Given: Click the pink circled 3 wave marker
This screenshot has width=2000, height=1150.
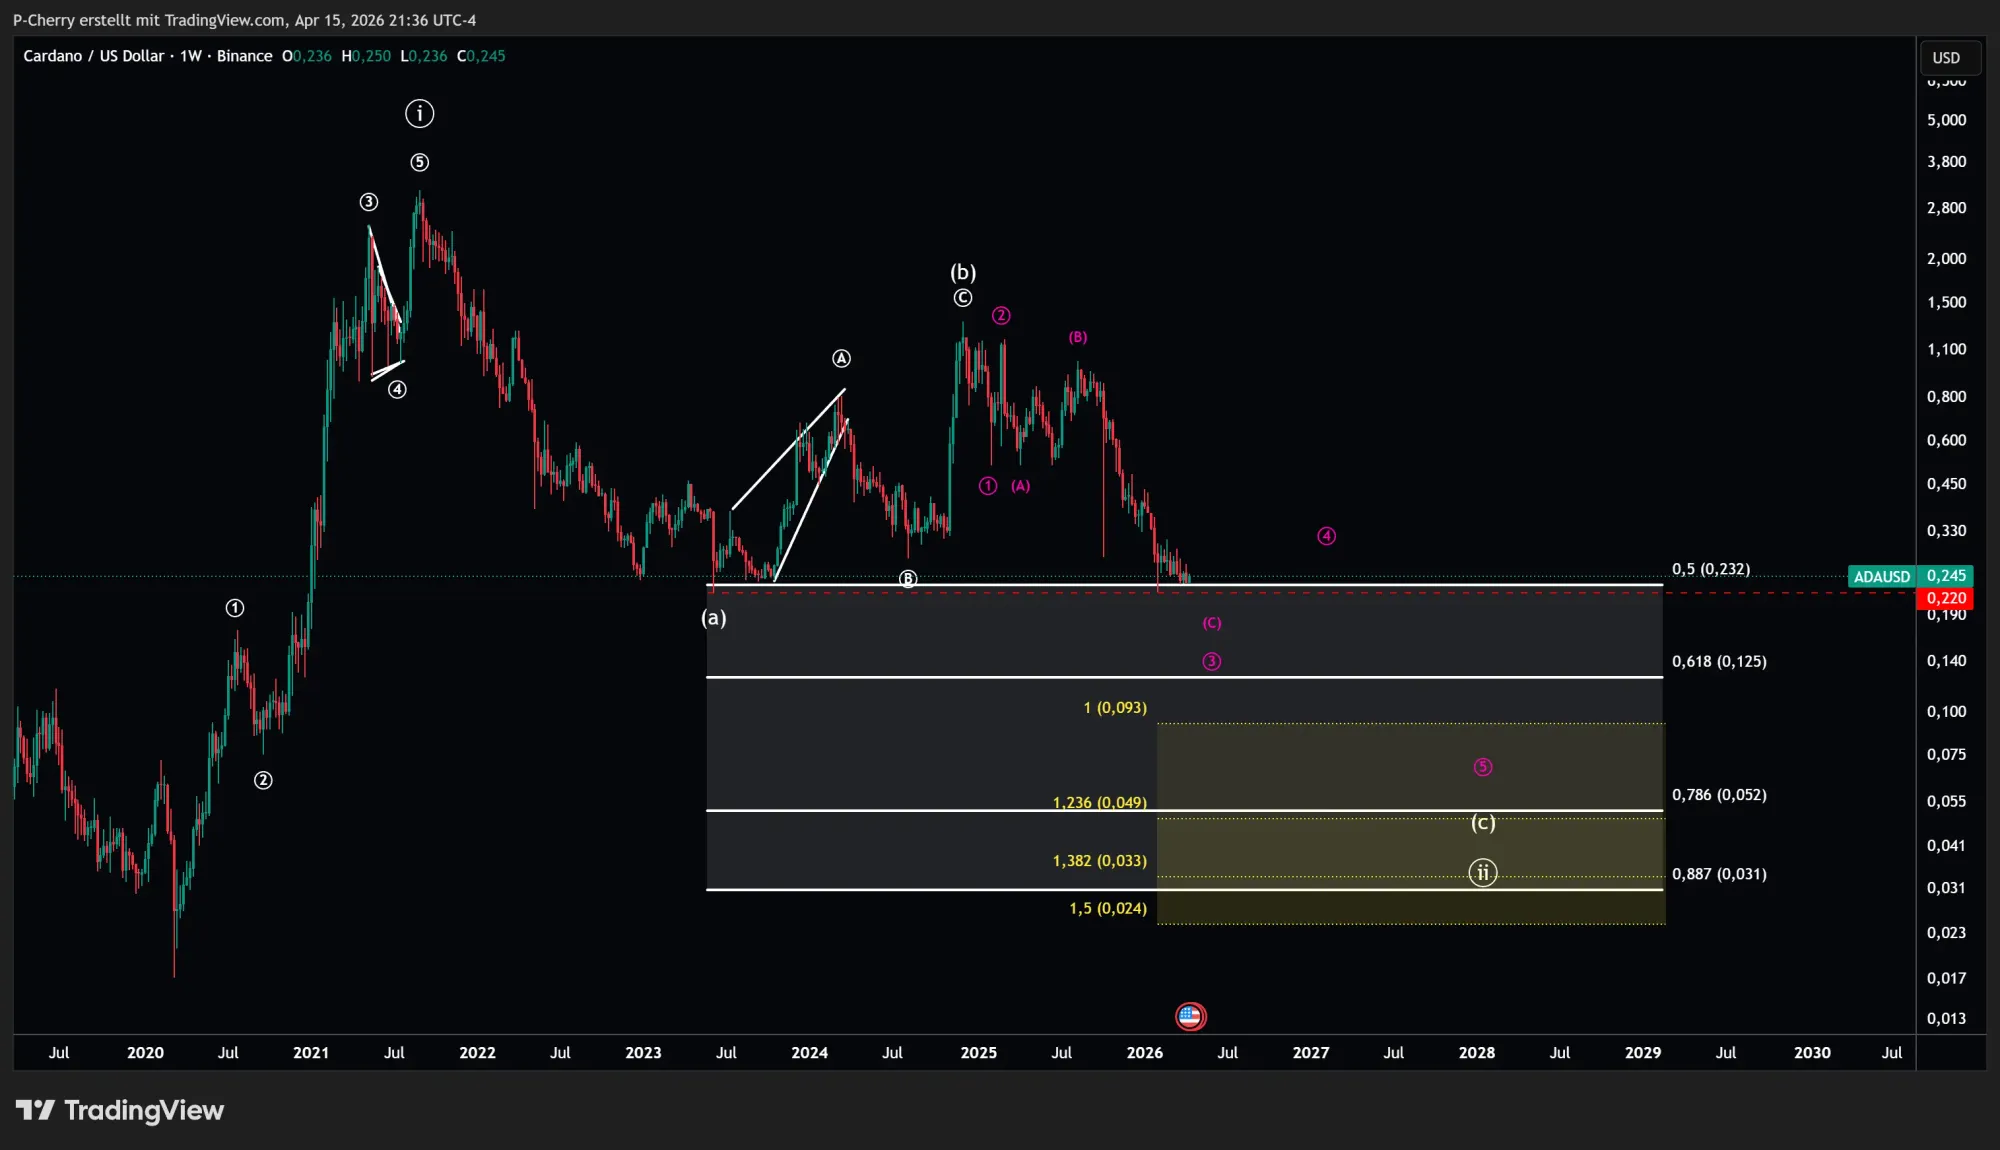Looking at the screenshot, I should coord(1211,661).
